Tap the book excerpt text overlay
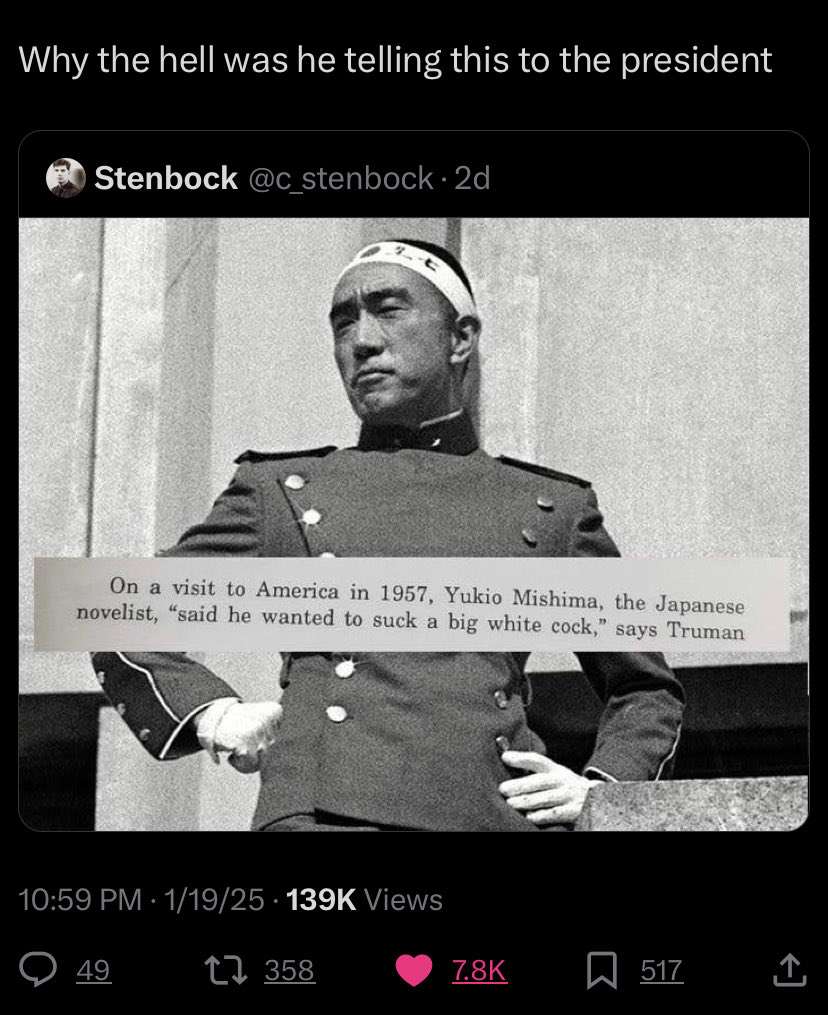828x1015 pixels. 412,606
